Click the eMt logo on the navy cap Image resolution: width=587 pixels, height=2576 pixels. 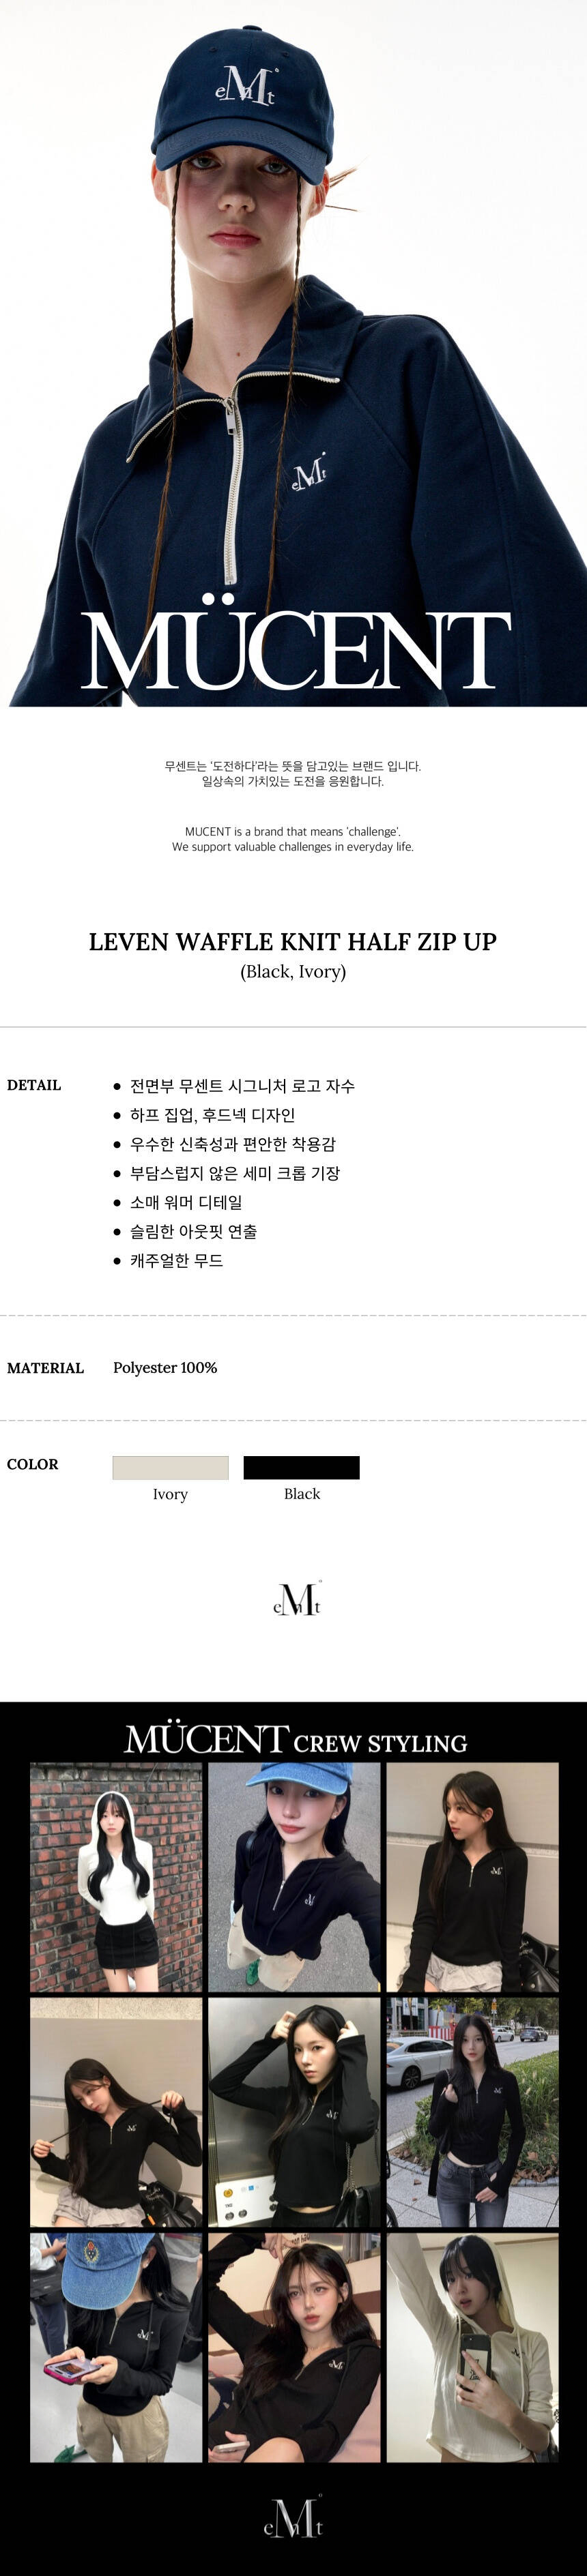point(243,87)
